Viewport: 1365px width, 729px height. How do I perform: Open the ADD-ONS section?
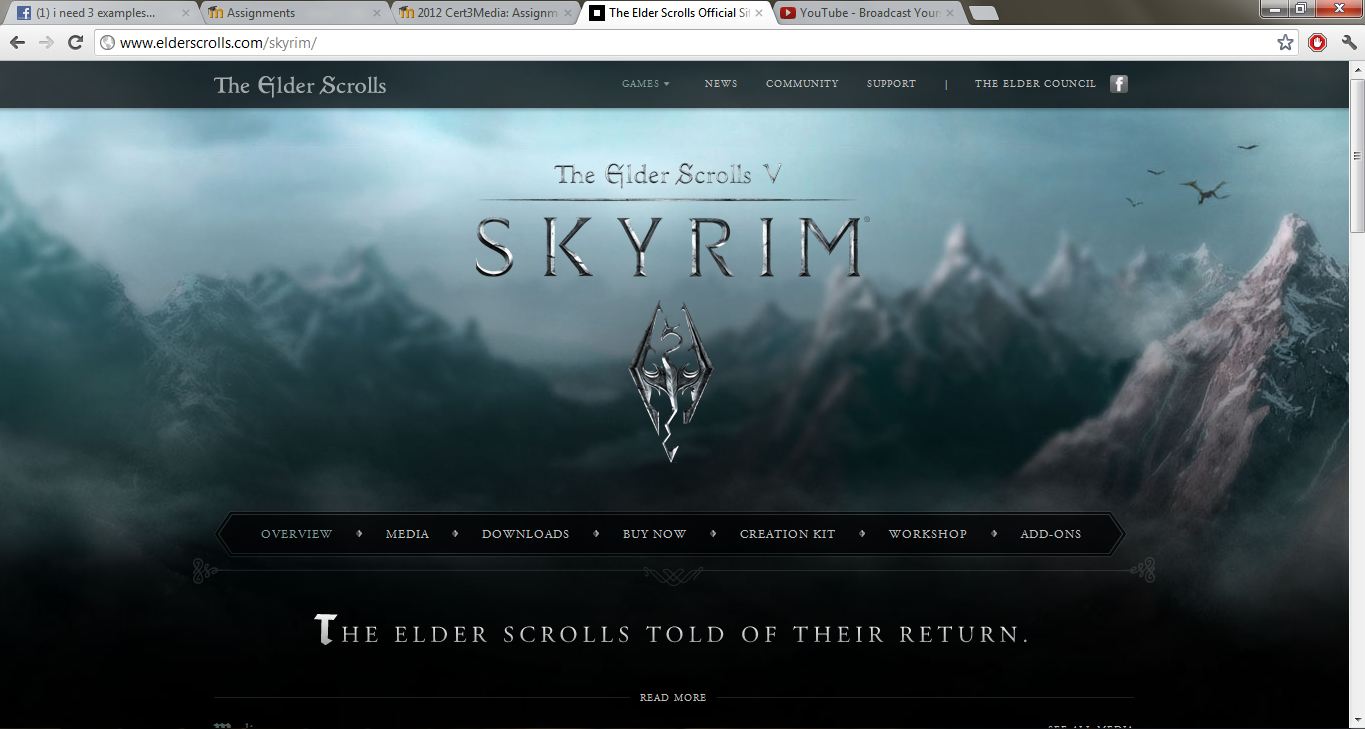click(1050, 534)
